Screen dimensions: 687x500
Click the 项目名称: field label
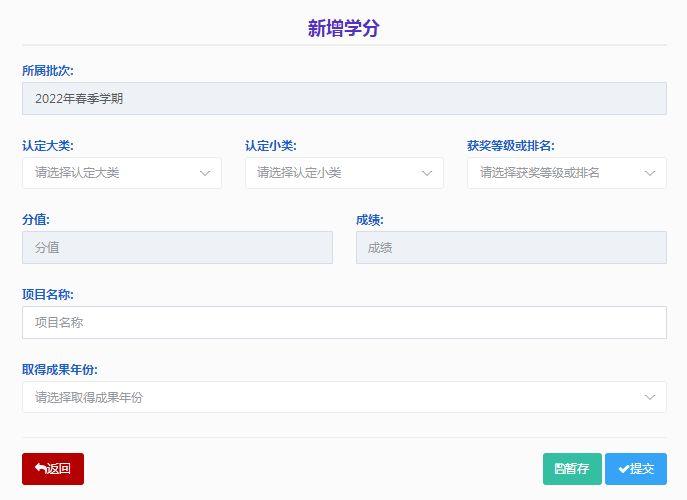click(48, 295)
